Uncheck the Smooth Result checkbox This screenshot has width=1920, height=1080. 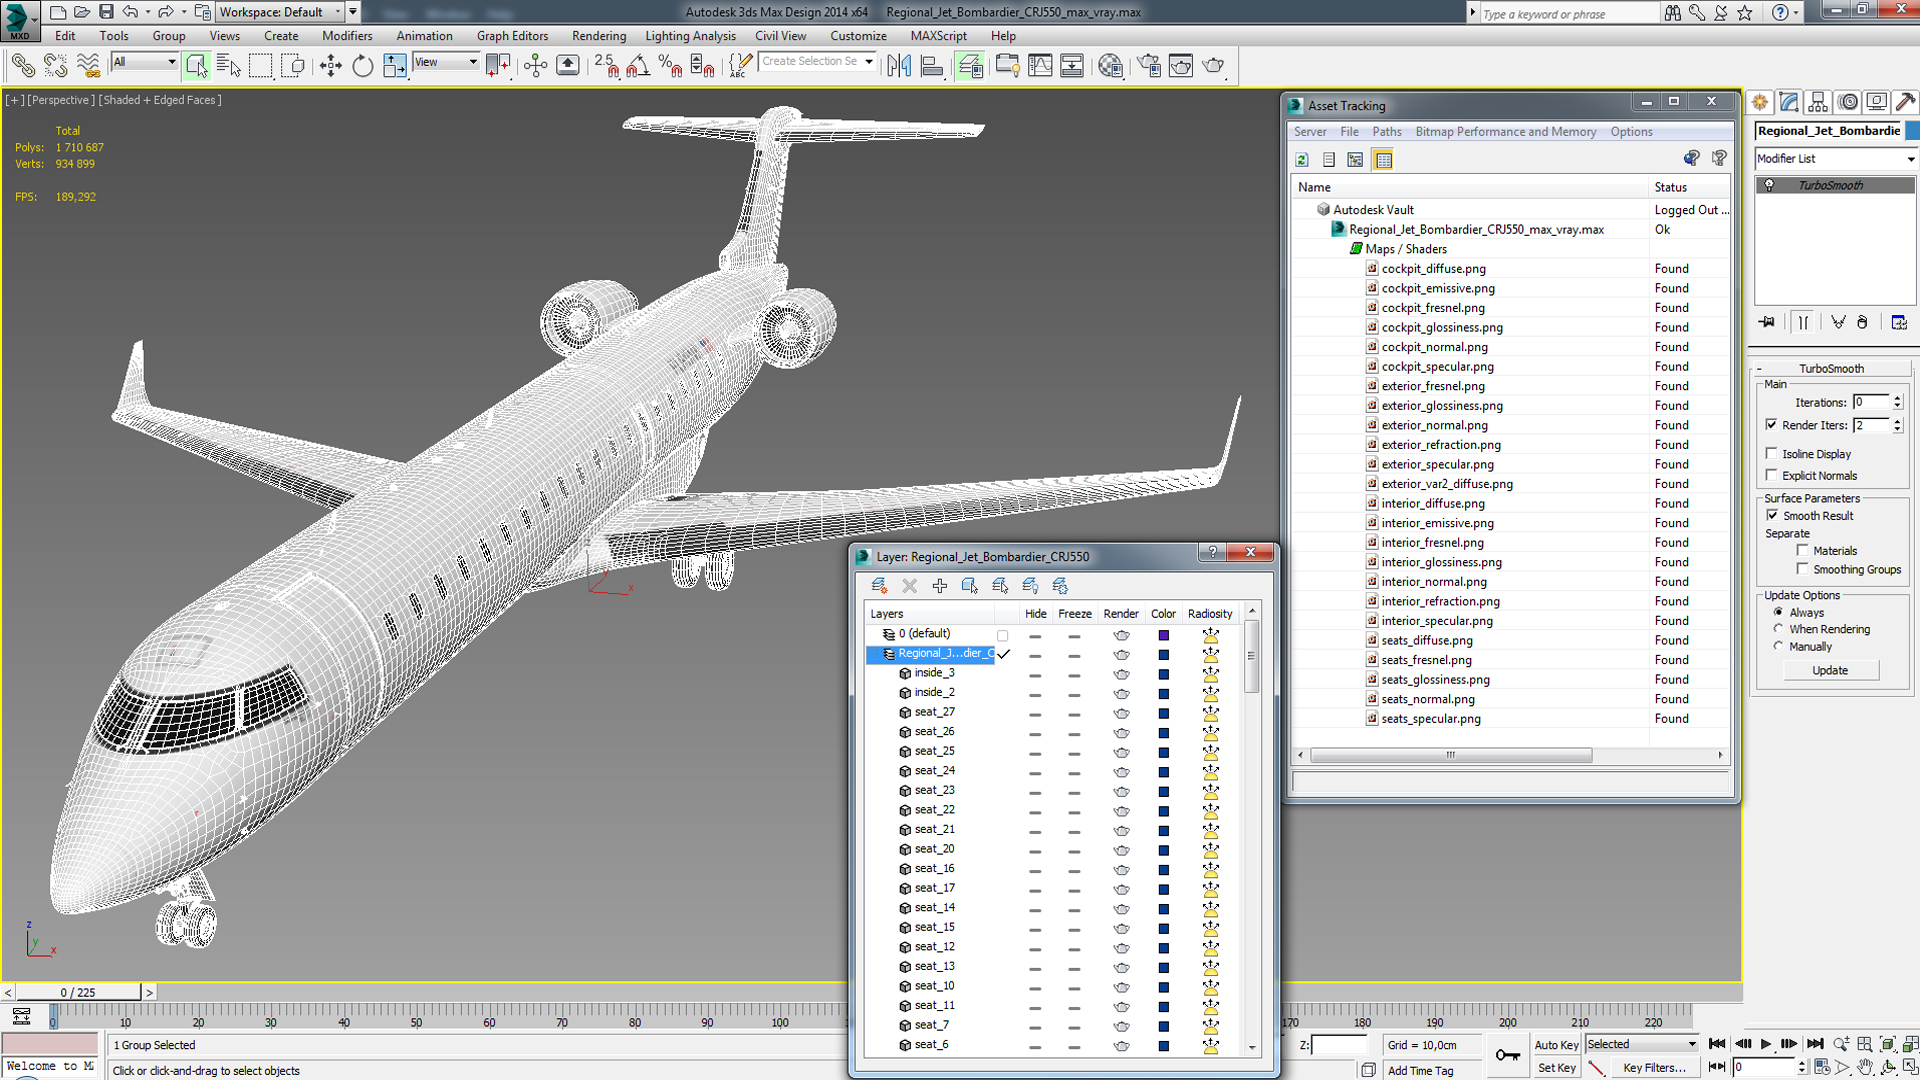[1772, 516]
